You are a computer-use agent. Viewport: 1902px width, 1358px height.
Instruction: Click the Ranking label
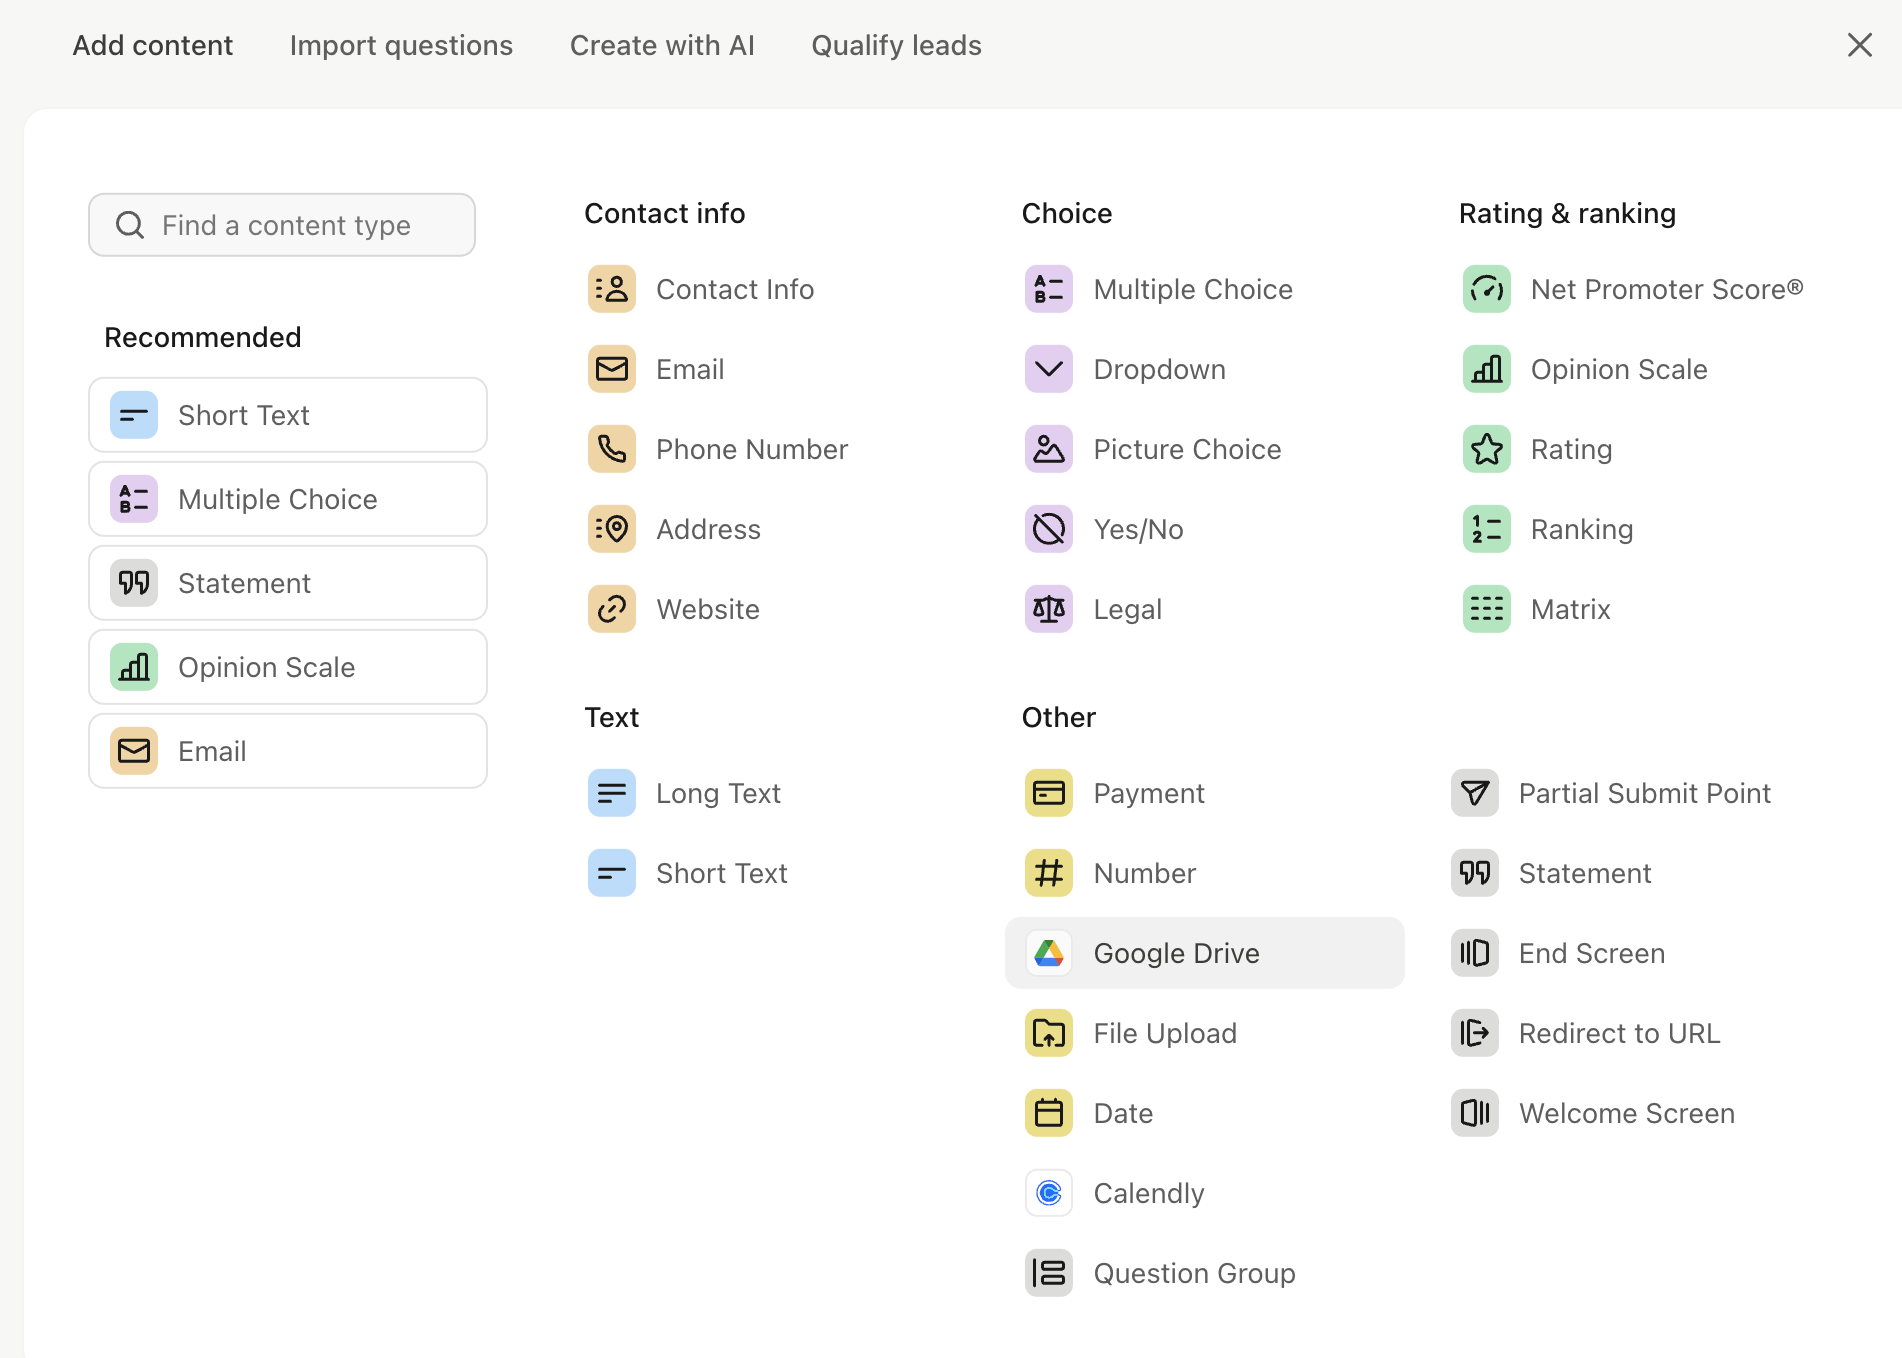point(1581,530)
